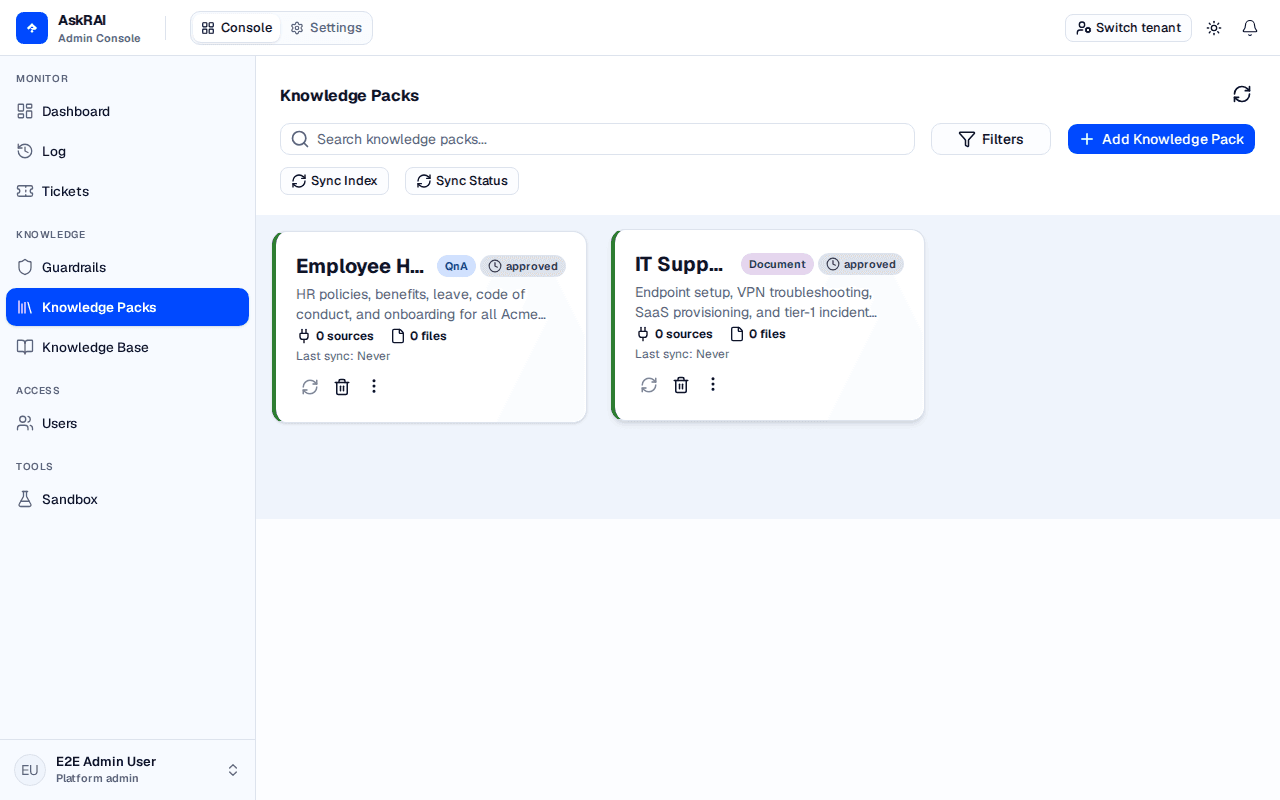
Task: Click the AskRAI logo icon
Action: point(32,28)
